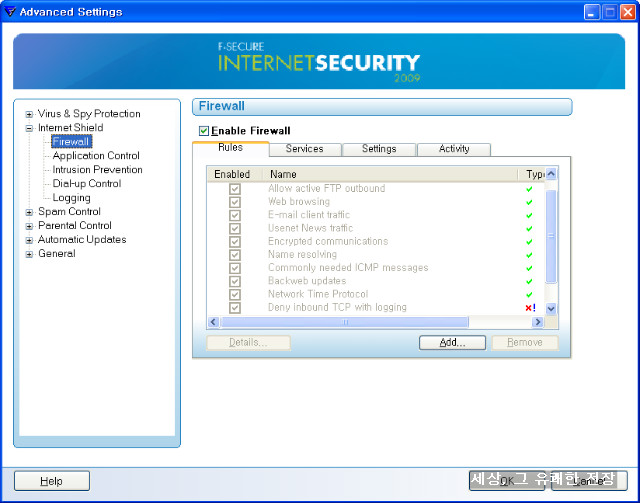Click the Help button
640x503 pixels.
pyautogui.click(x=51, y=481)
